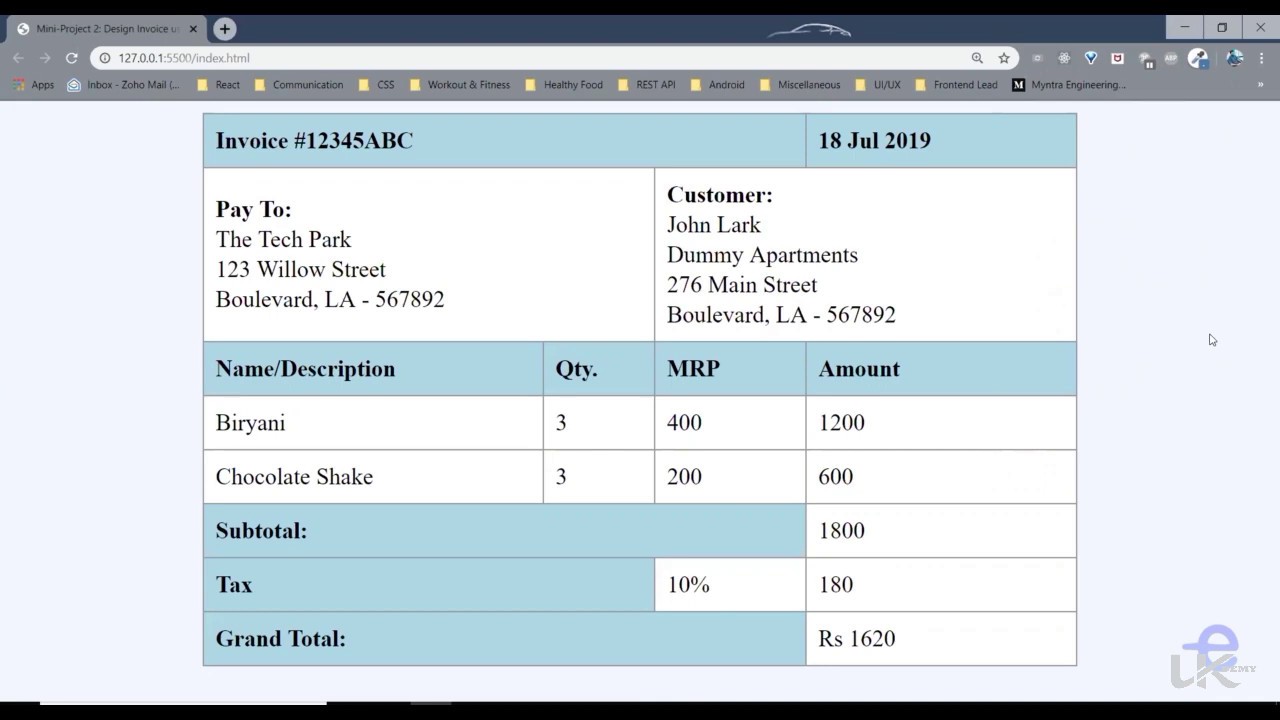Viewport: 1280px width, 720px height.
Task: Click the 276 Main Street line
Action: point(742,285)
